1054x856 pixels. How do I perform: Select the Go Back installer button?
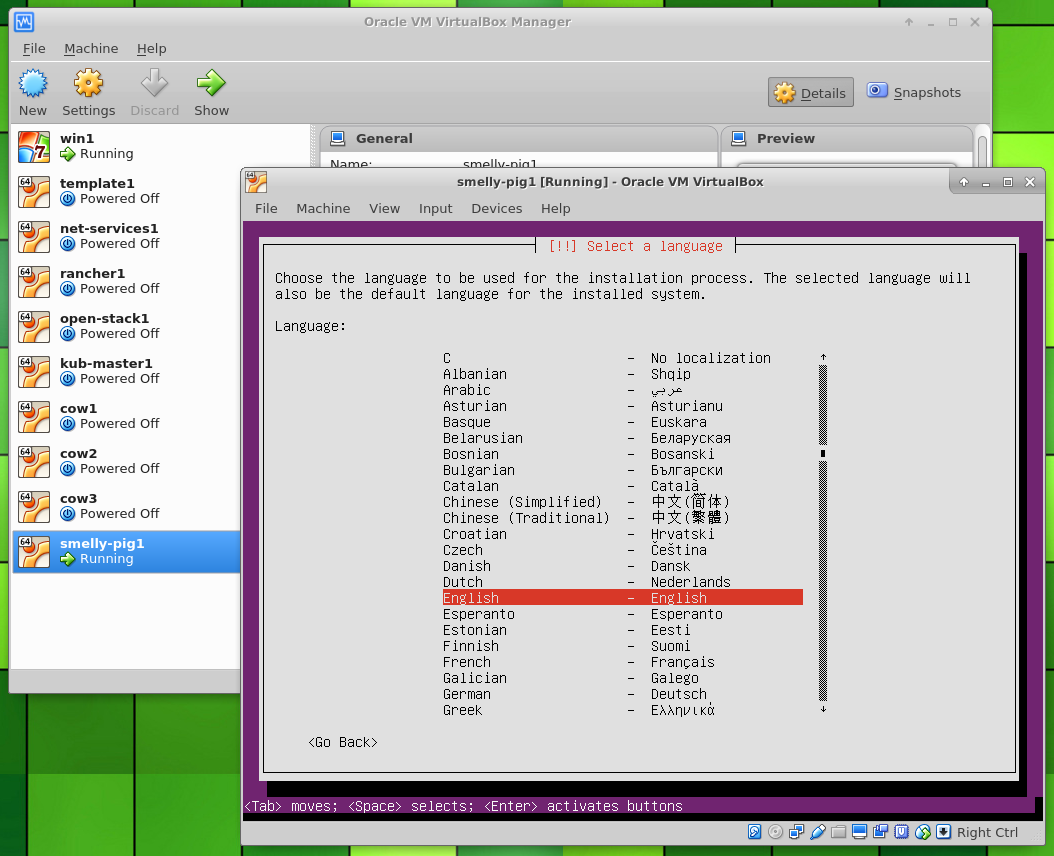(343, 742)
